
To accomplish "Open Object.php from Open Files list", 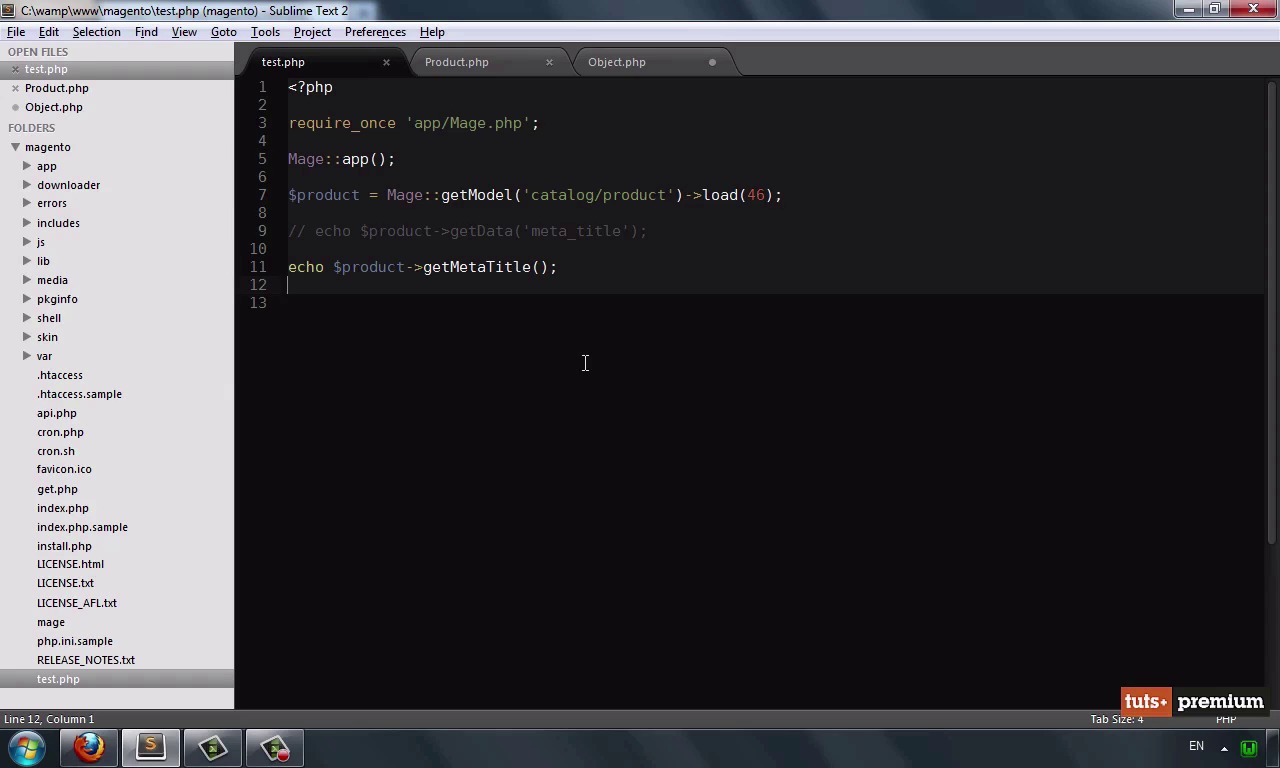I will pos(54,108).
